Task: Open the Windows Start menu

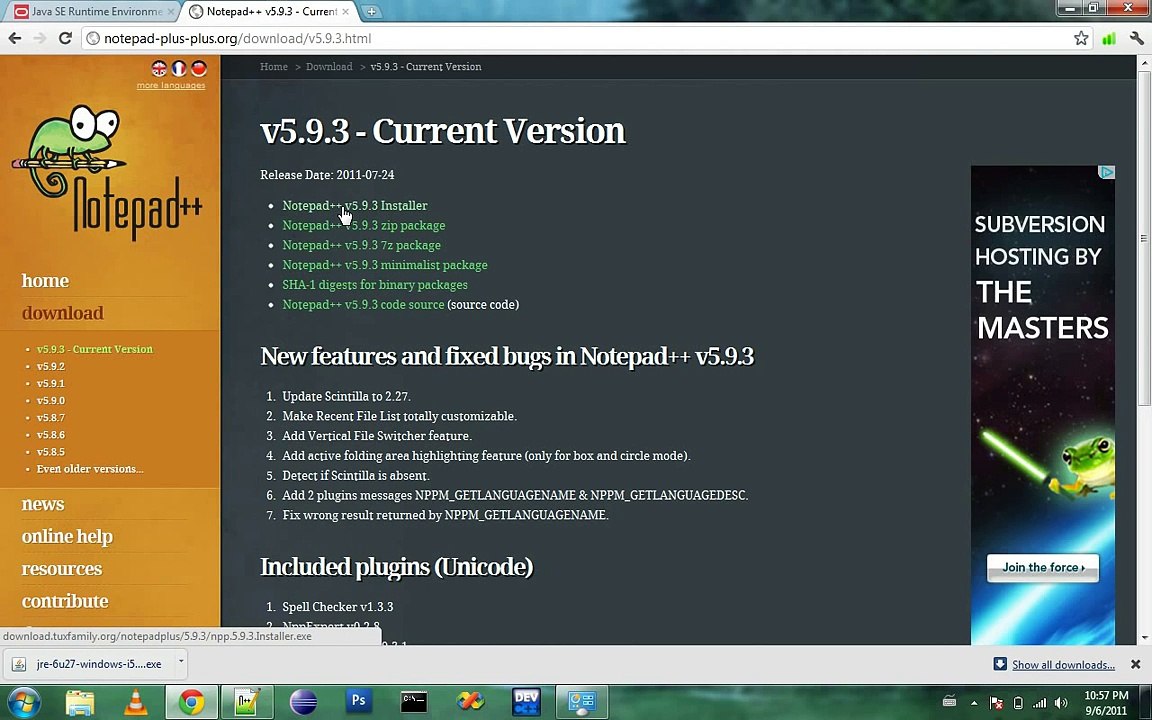Action: (24, 702)
